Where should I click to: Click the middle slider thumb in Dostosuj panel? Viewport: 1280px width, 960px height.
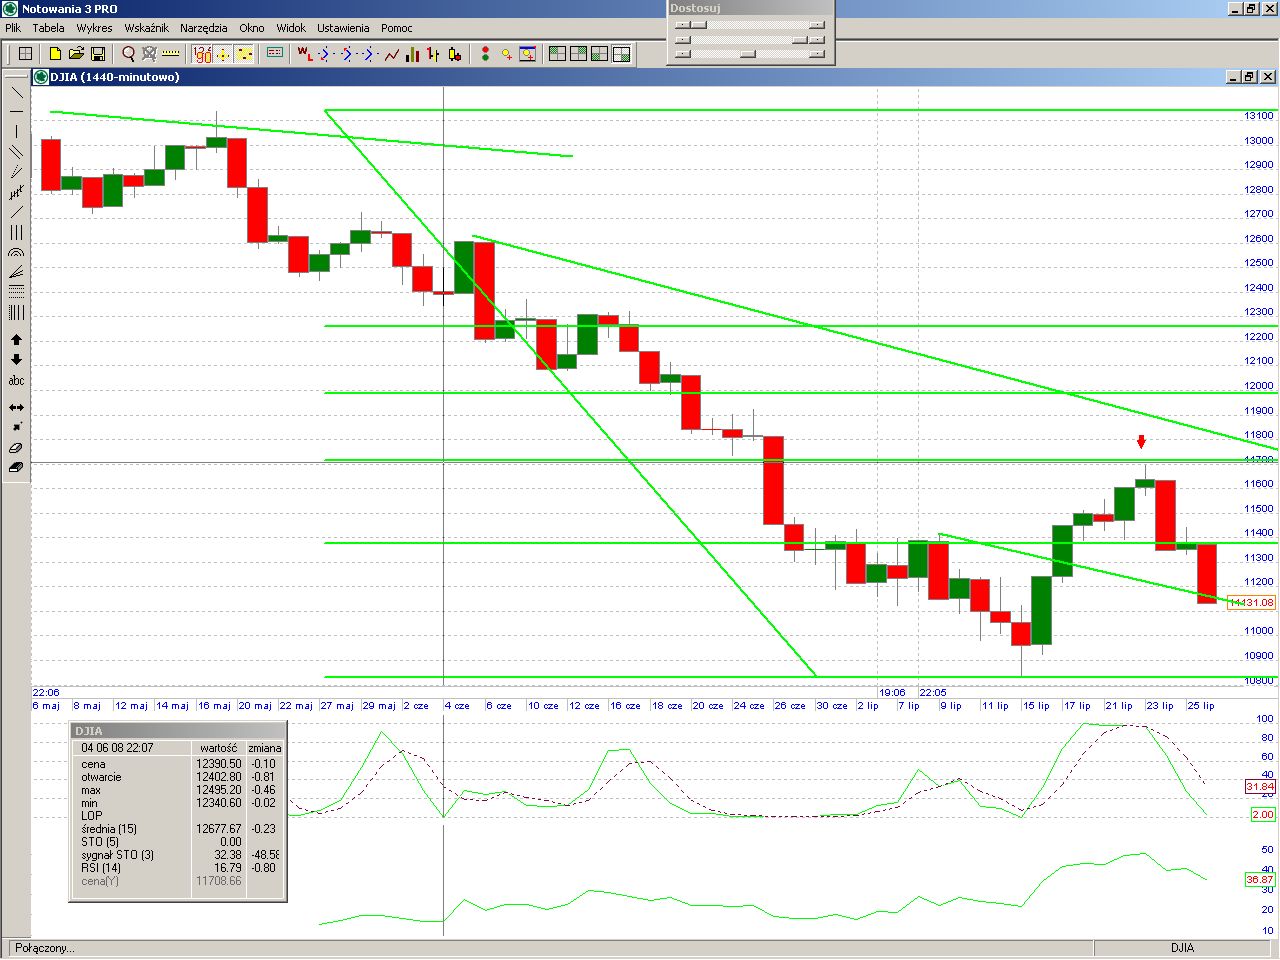pos(799,40)
